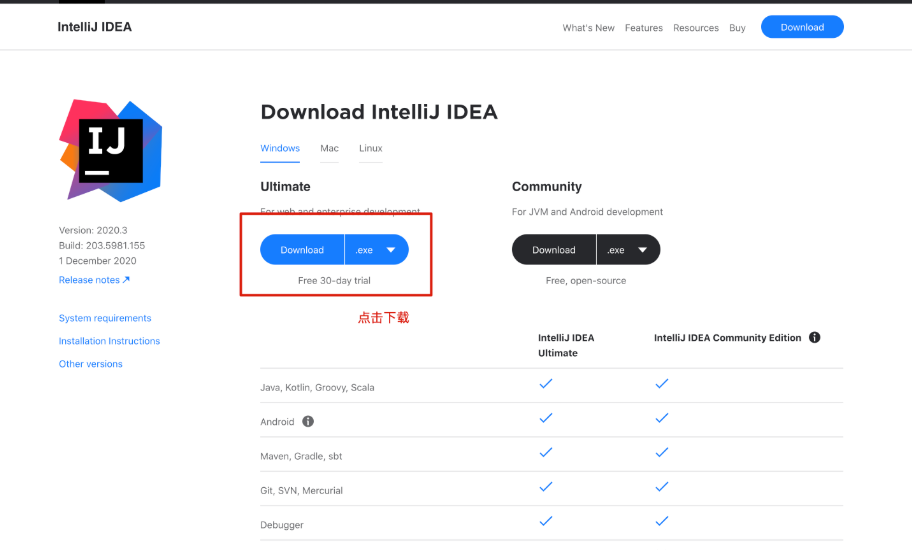Click Community checkmark in Java, Kotlin row

coord(661,384)
